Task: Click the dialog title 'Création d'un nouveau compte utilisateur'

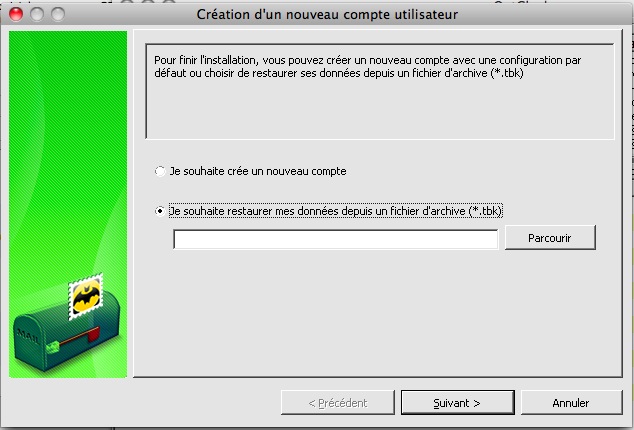Action: [x=327, y=15]
